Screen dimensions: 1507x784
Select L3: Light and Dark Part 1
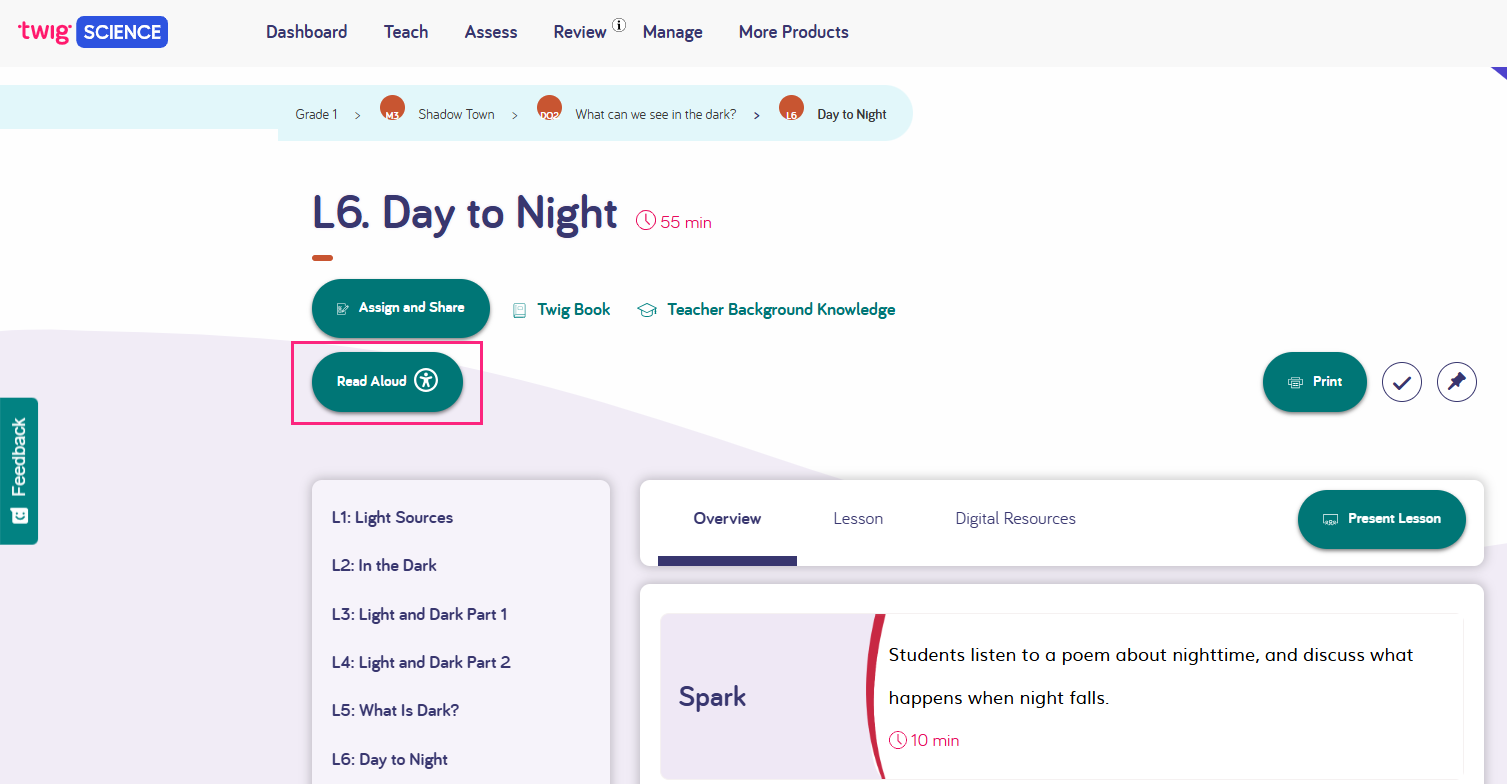[x=419, y=614]
